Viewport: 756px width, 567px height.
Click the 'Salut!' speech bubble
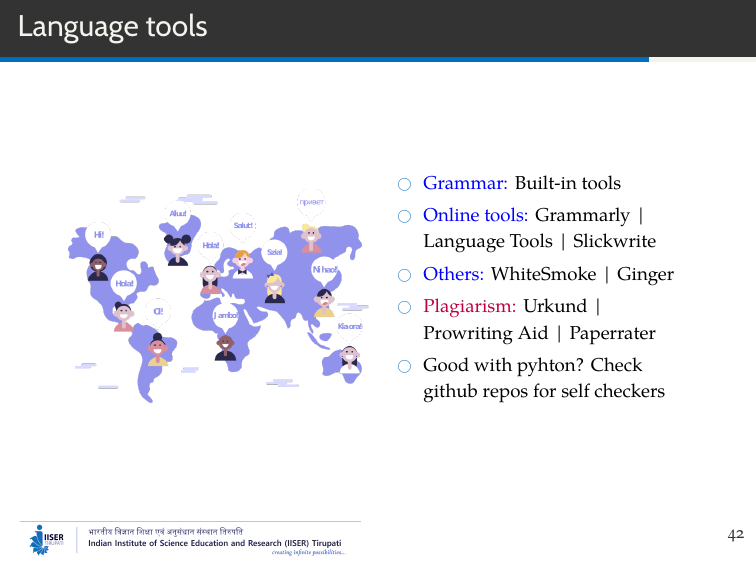coord(243,226)
